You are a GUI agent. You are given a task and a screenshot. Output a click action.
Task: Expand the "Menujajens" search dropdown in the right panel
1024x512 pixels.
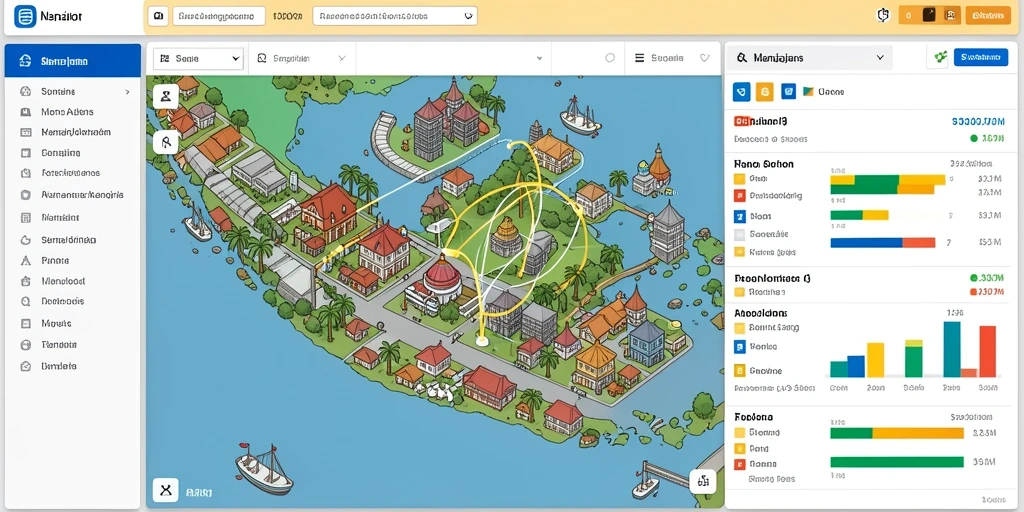pos(809,57)
